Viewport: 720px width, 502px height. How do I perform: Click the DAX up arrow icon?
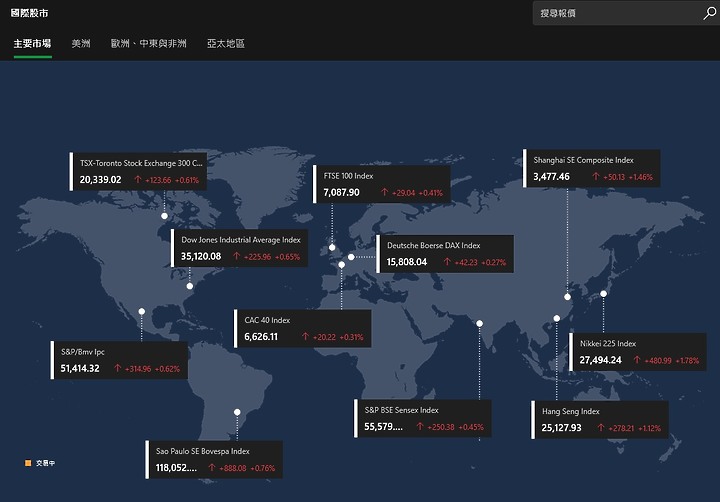pos(447,262)
